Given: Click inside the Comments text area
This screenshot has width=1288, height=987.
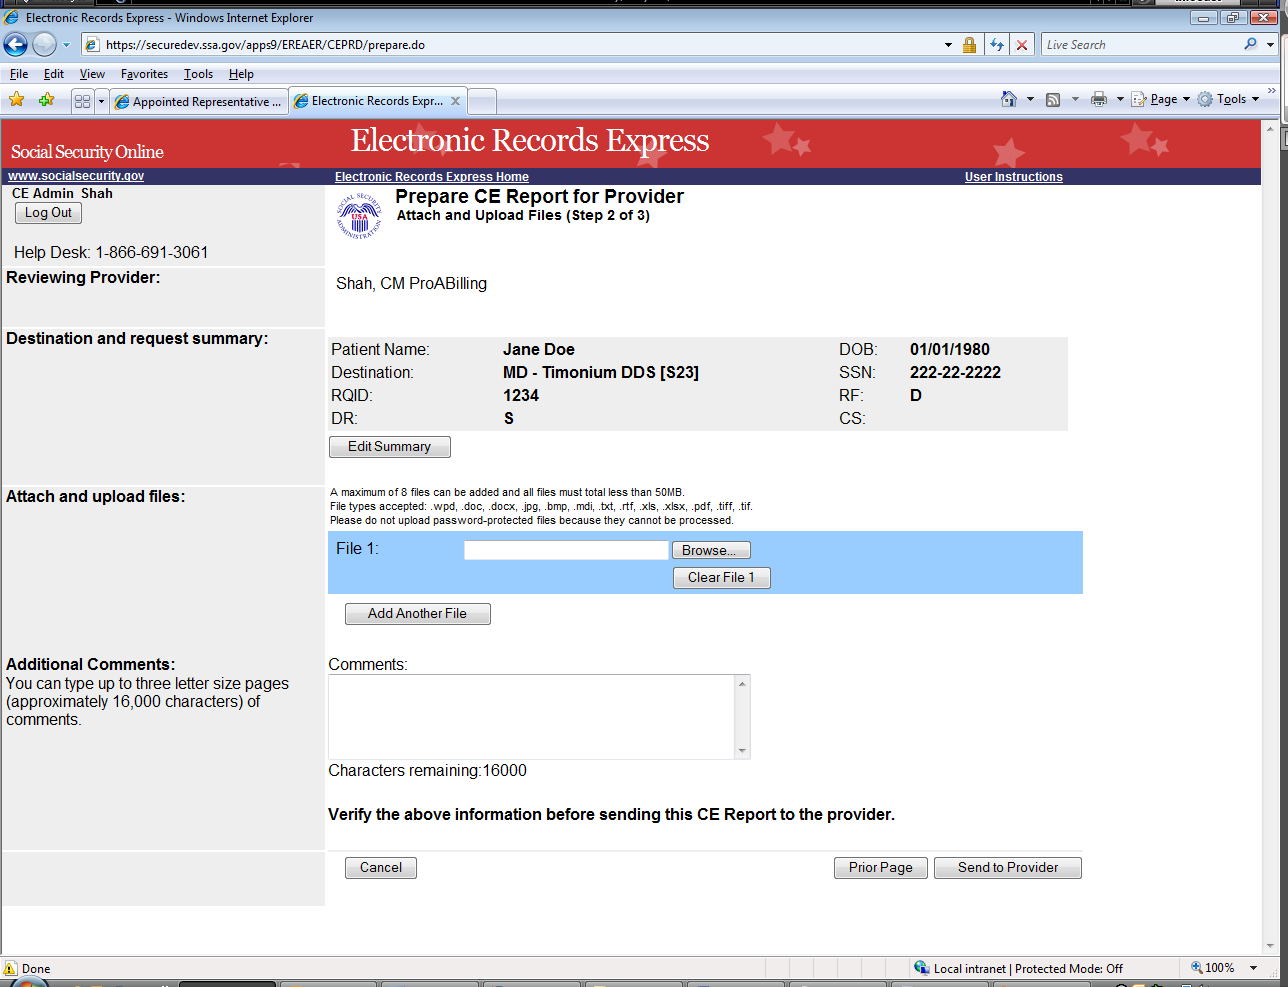Looking at the screenshot, I should 532,717.
